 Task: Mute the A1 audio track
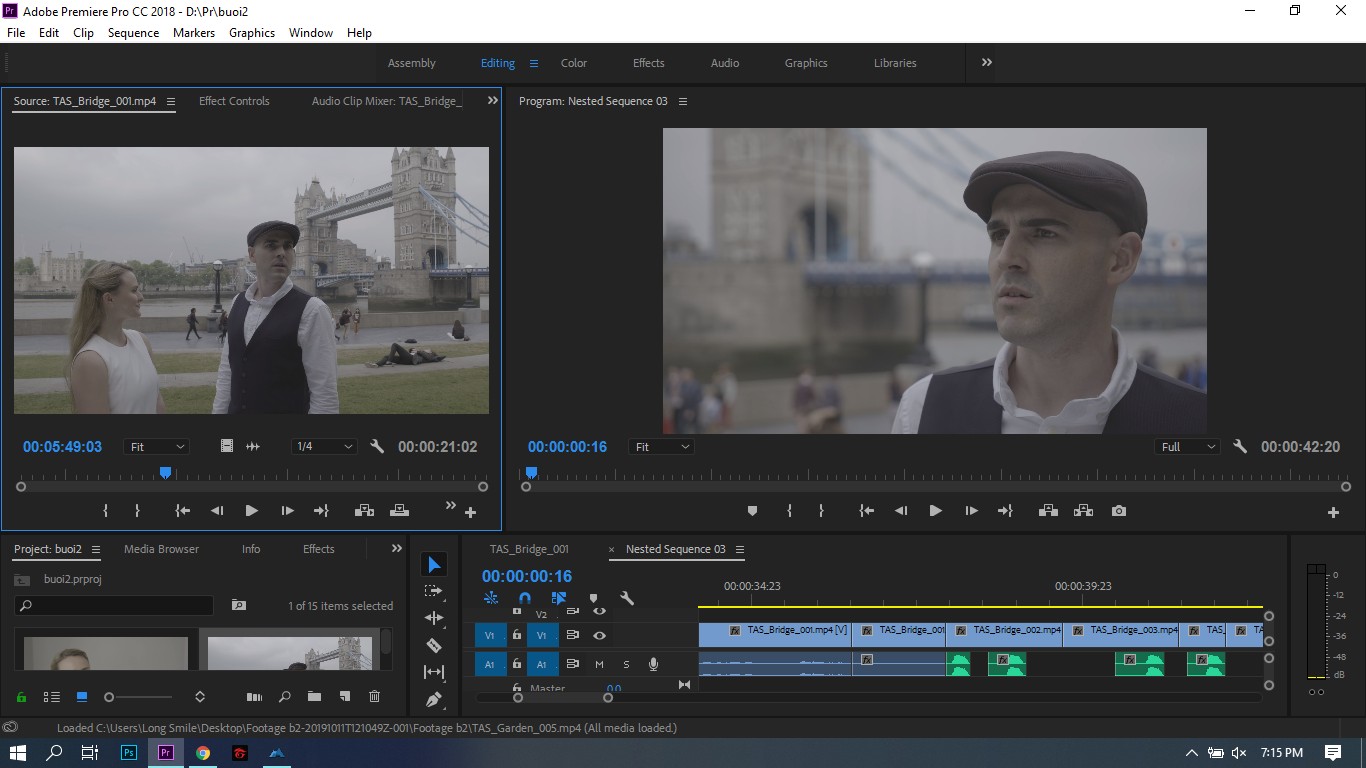pos(599,664)
